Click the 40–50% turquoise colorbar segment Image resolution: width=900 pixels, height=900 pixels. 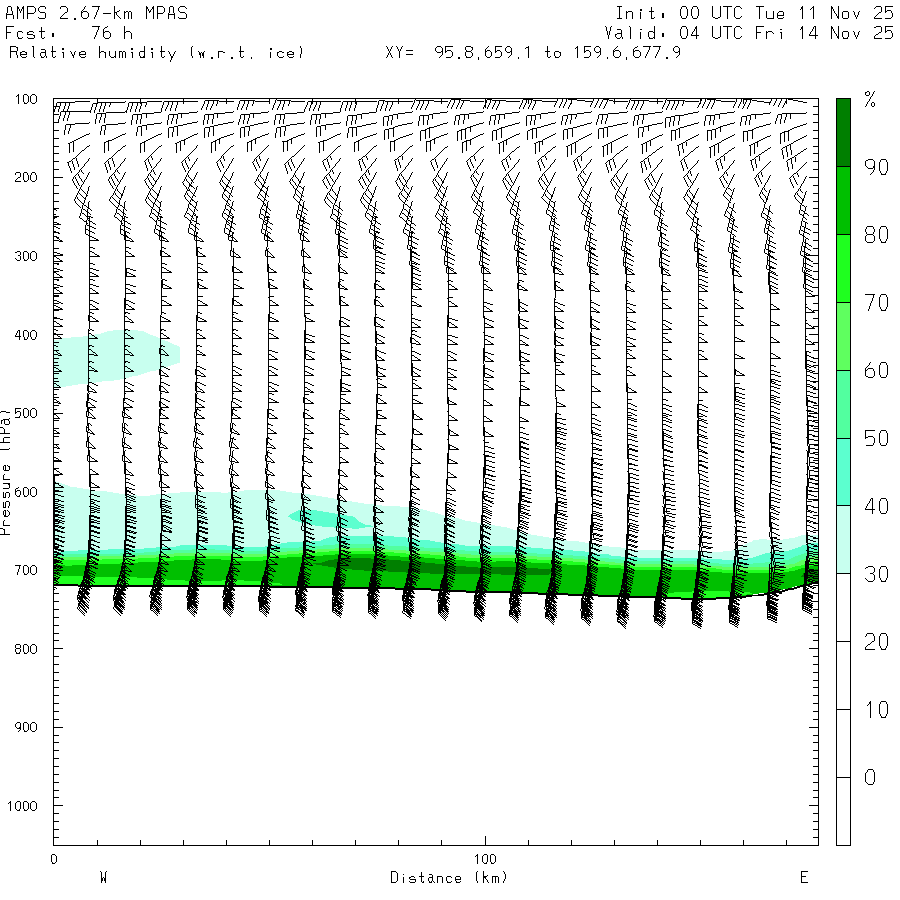pyautogui.click(x=843, y=472)
